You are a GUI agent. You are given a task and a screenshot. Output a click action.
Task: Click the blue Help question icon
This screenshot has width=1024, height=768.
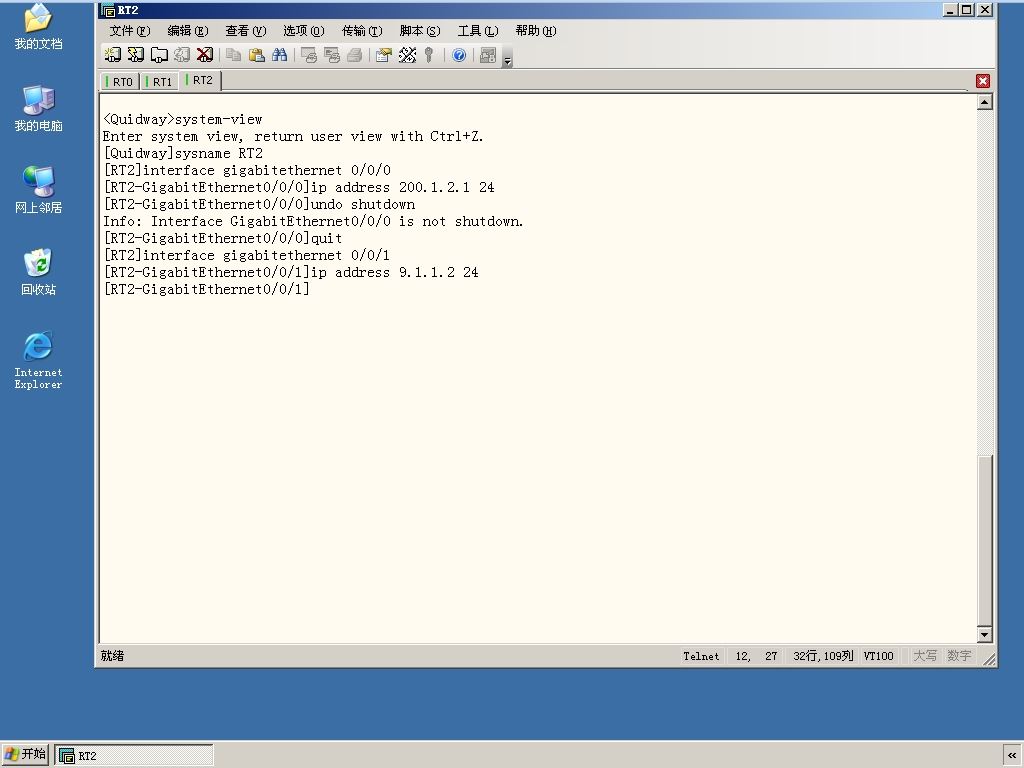tap(459, 56)
